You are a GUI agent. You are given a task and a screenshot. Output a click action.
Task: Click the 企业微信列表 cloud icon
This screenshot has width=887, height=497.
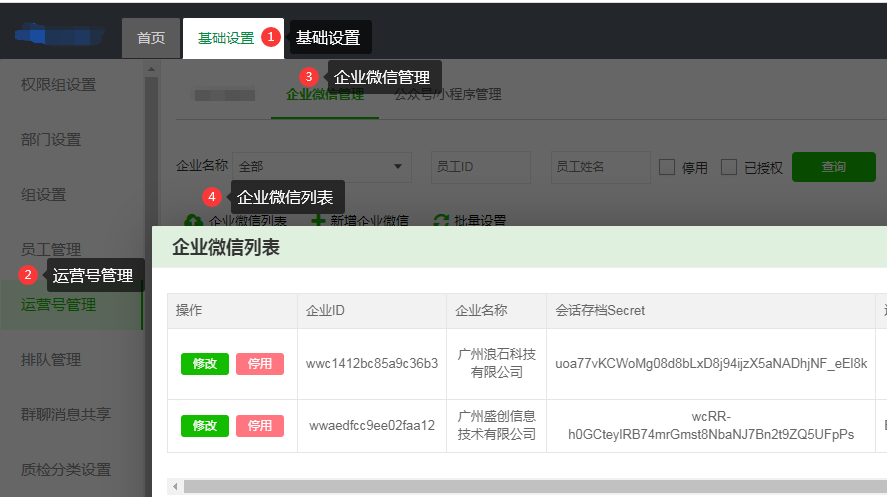[193, 221]
